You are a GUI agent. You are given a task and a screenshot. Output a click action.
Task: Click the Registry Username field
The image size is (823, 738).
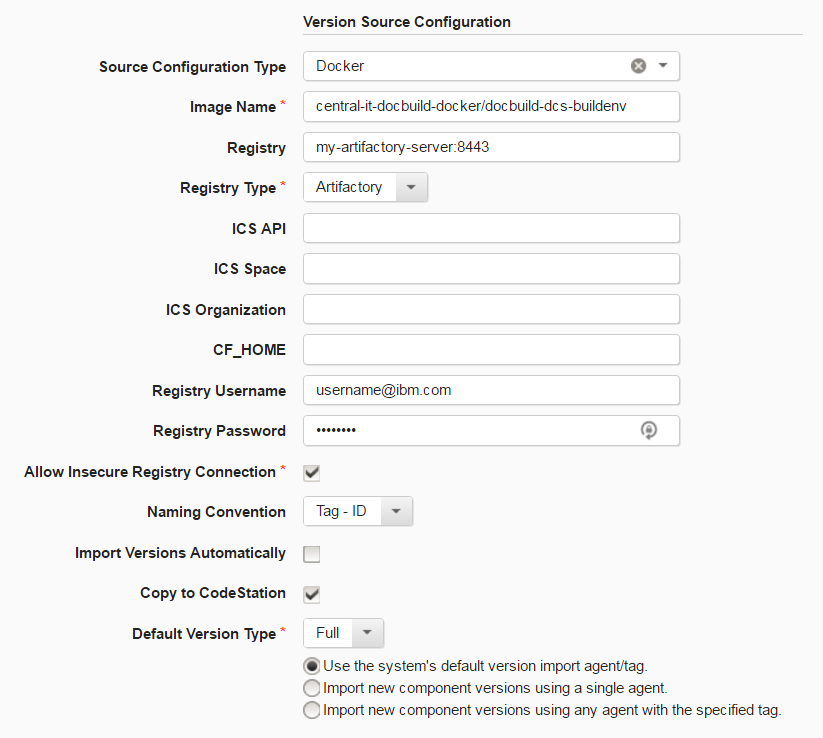click(490, 390)
